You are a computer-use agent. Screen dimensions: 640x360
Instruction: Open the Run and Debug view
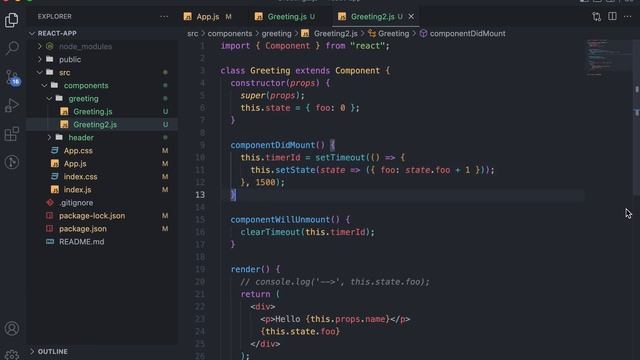pos(12,105)
